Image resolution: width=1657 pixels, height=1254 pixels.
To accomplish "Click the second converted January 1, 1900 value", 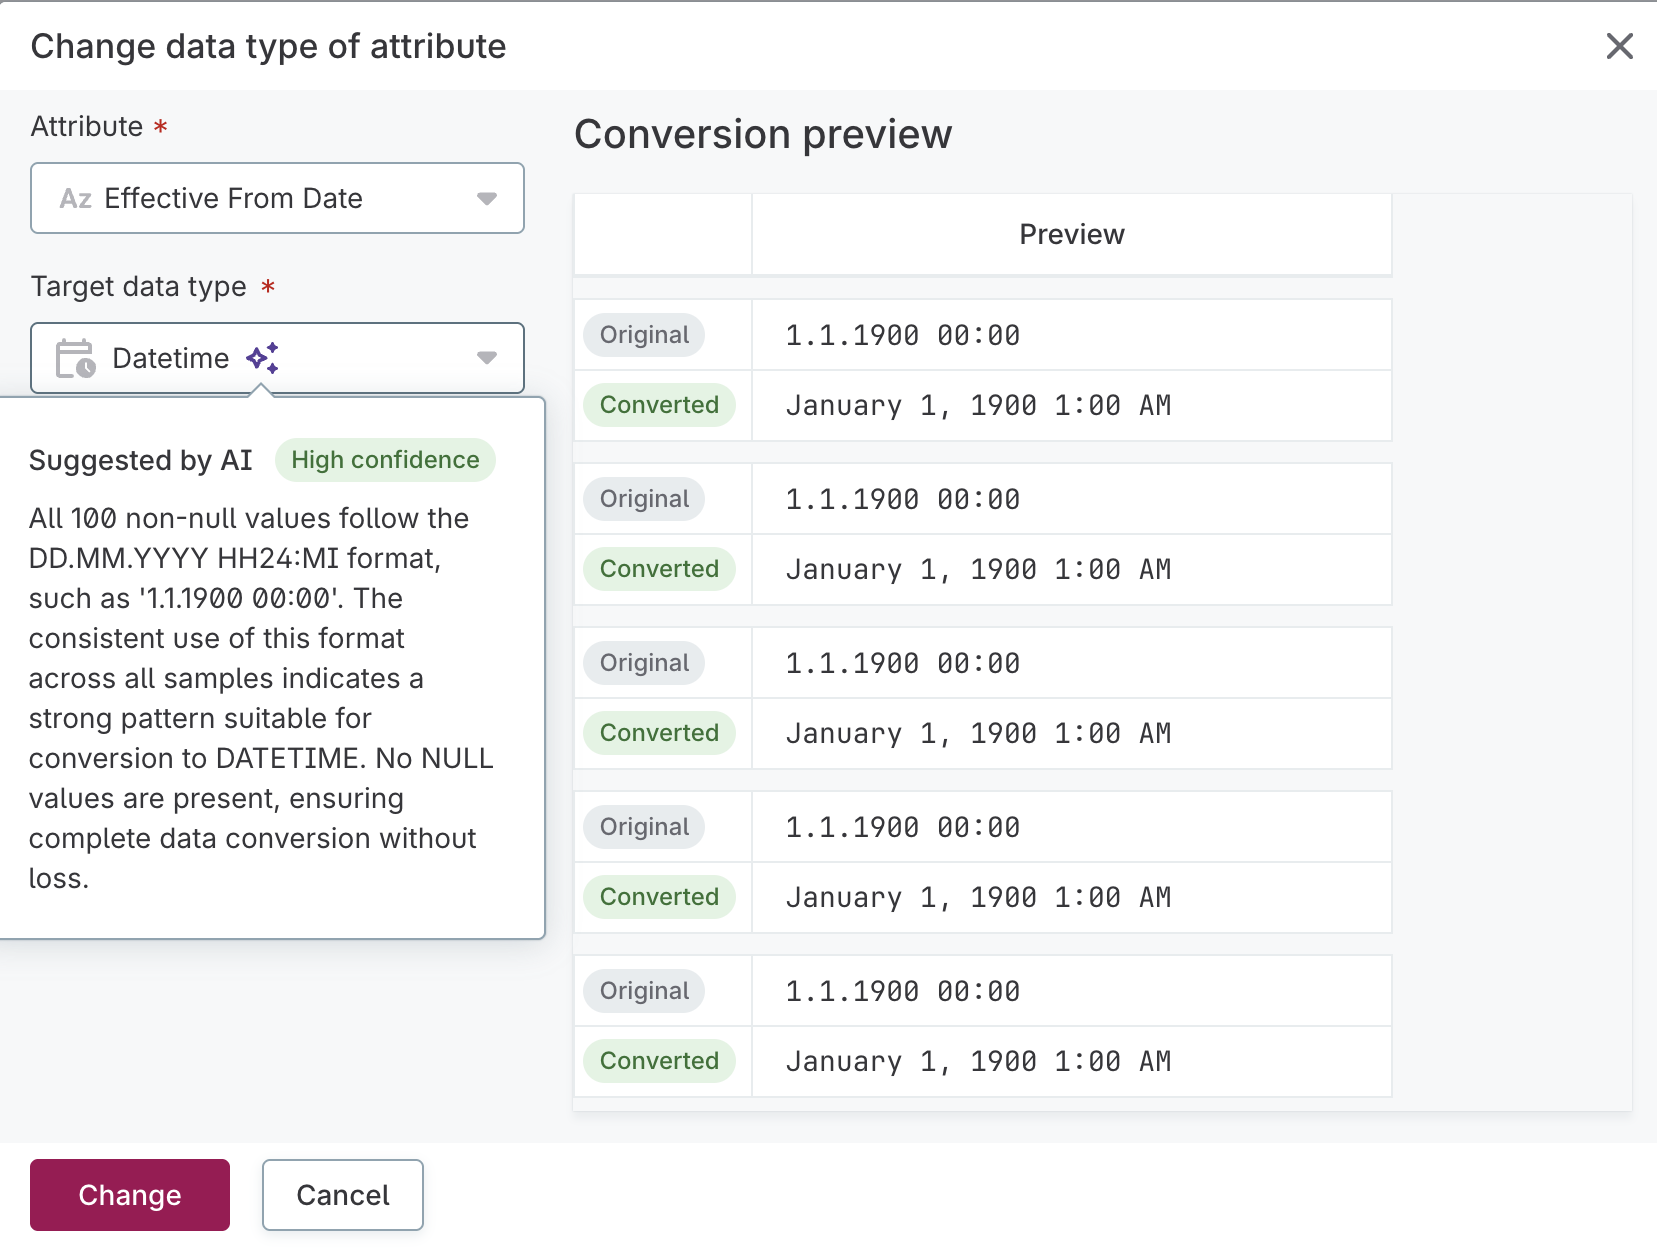I will click(x=977, y=570).
